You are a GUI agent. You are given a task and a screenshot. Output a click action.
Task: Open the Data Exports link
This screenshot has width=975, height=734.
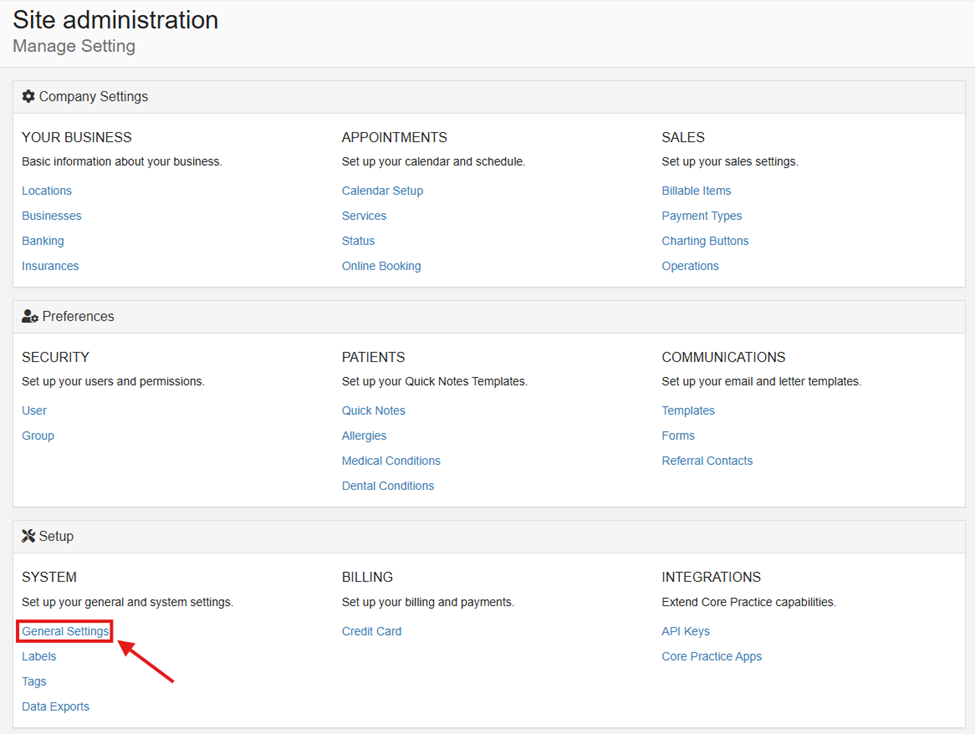56,707
